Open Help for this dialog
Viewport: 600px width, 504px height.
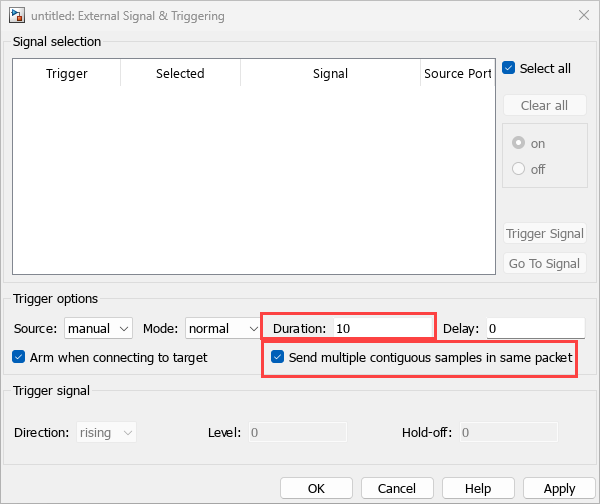click(478, 489)
